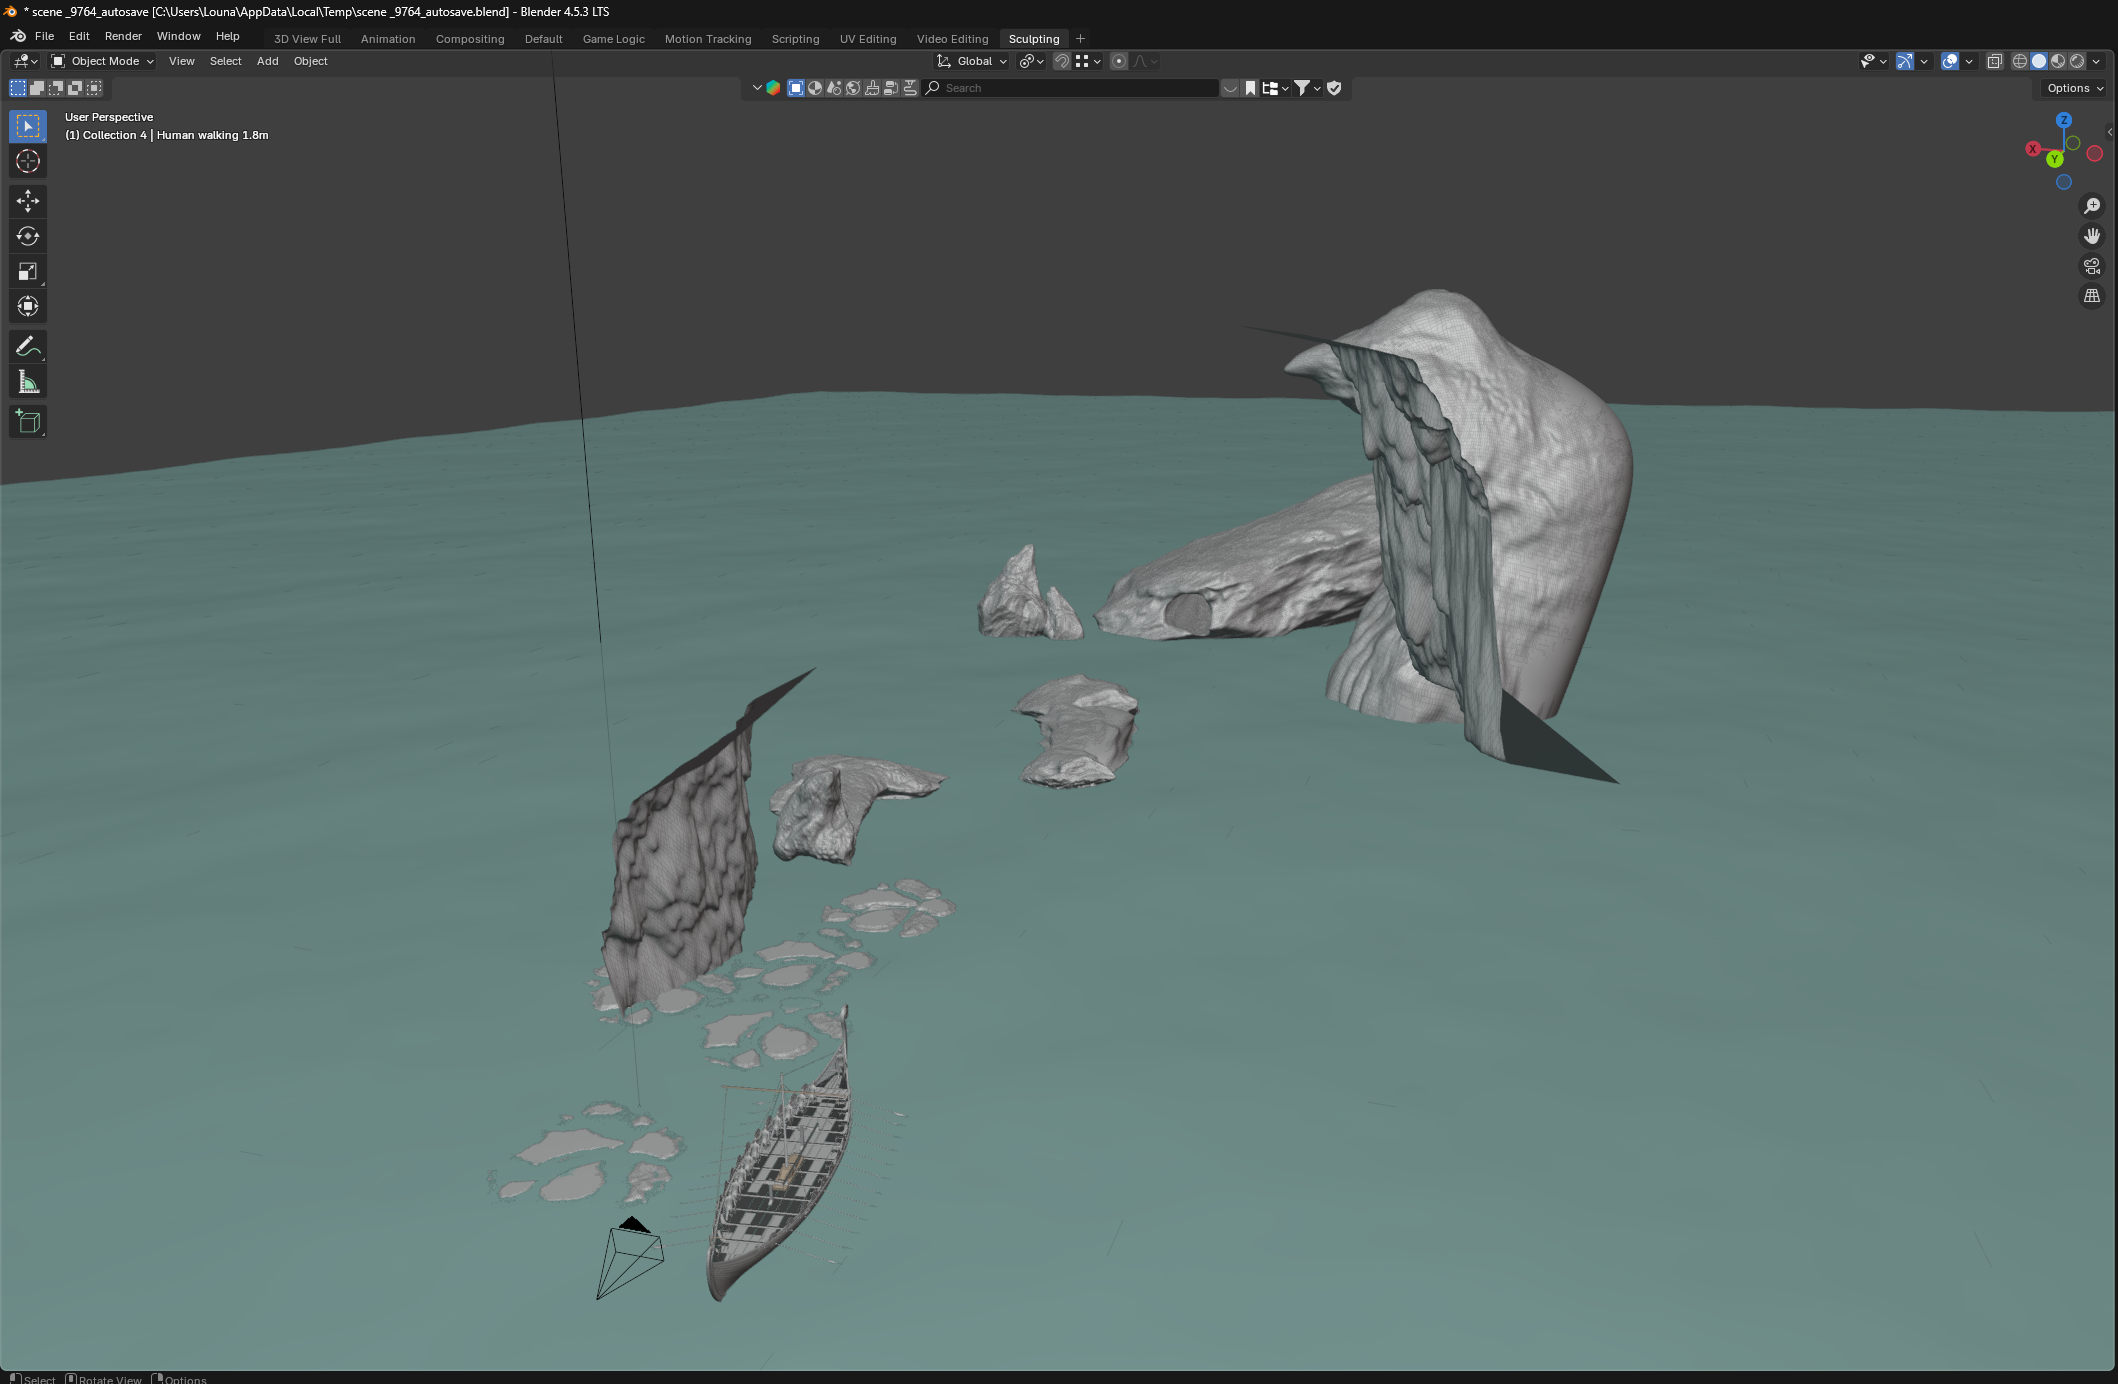Click the pan view hand icon
2118x1384 pixels.
click(x=2091, y=236)
